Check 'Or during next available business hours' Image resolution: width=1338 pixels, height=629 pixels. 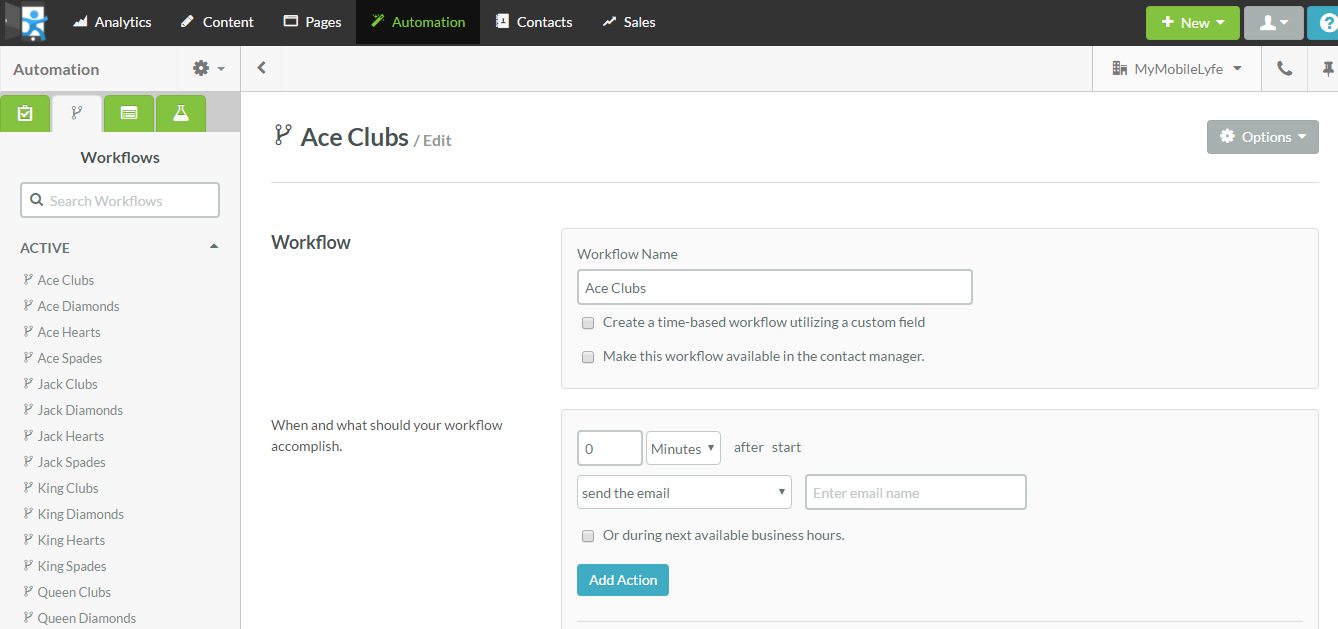(588, 536)
